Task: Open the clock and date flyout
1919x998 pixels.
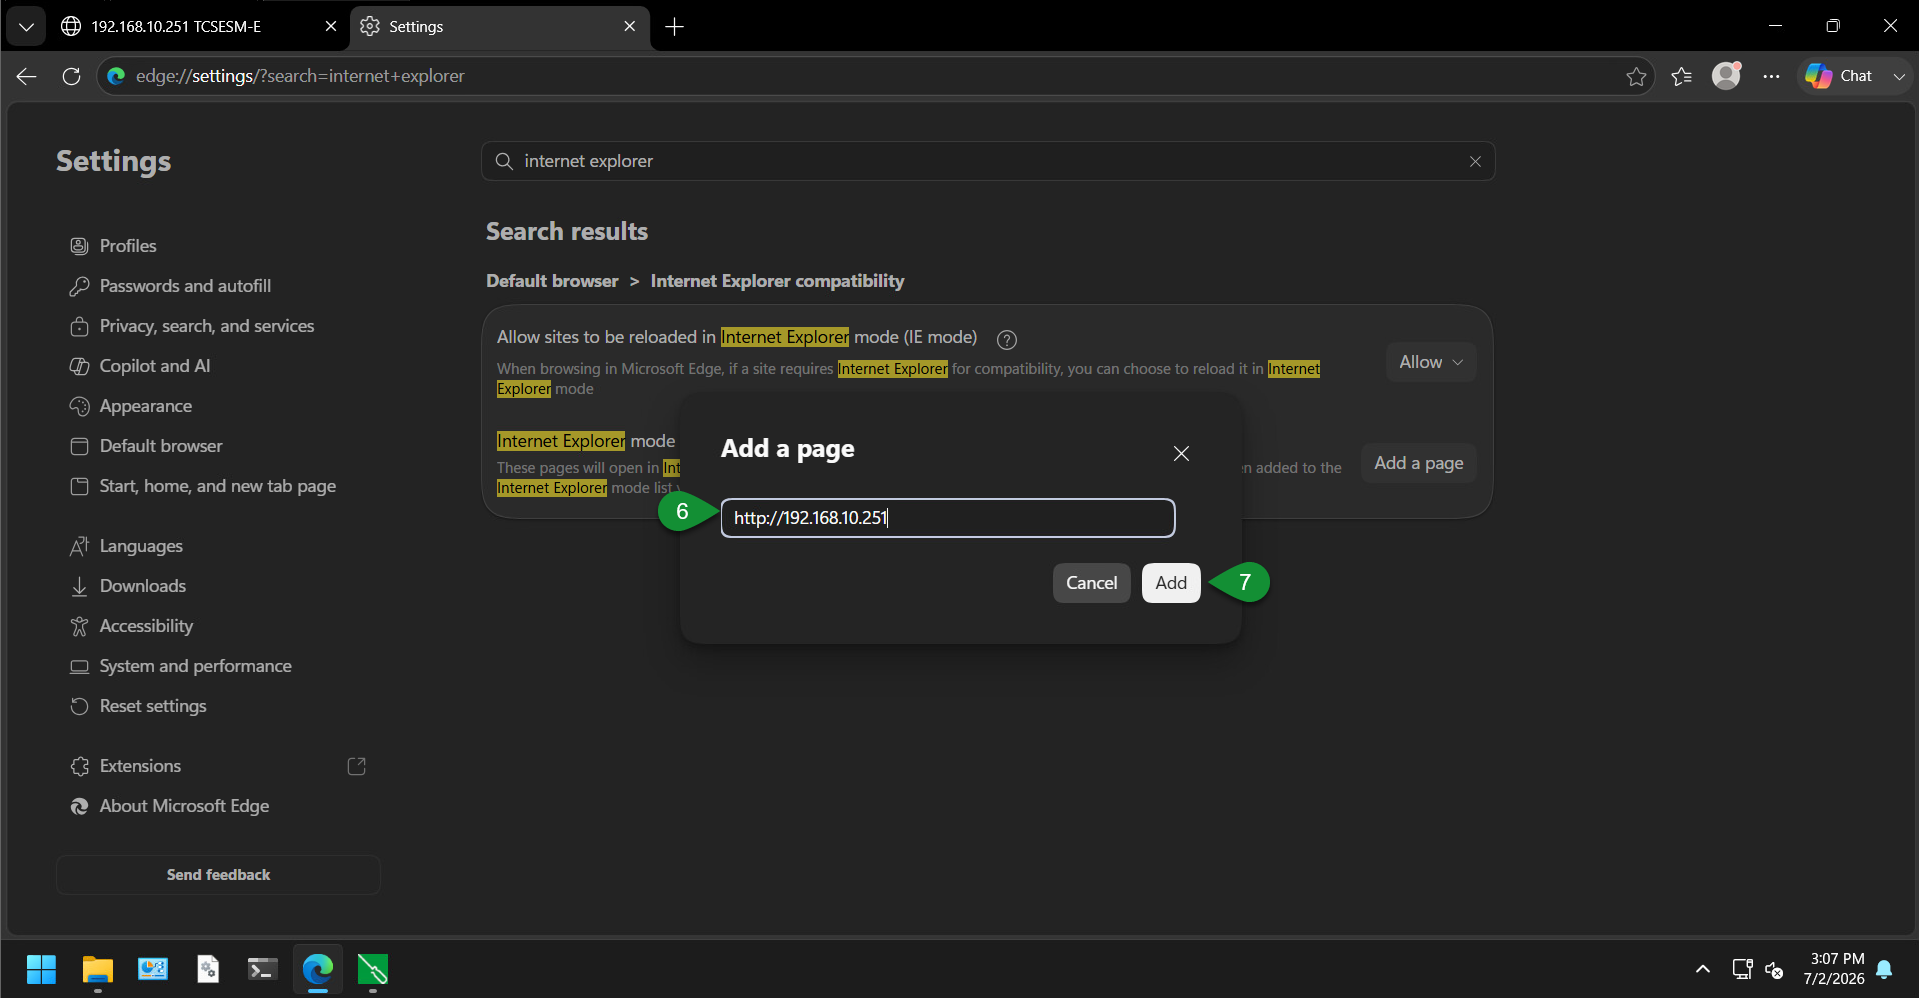Action: [1834, 969]
